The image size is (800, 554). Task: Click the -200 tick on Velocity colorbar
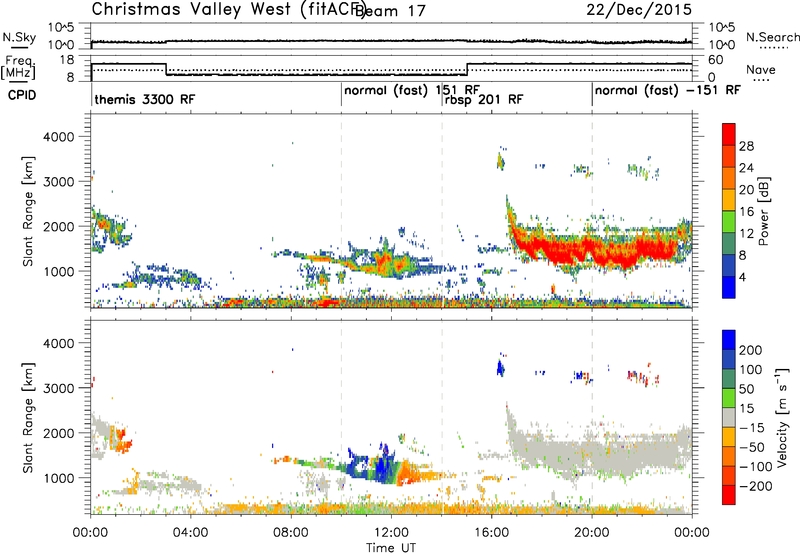[755, 486]
